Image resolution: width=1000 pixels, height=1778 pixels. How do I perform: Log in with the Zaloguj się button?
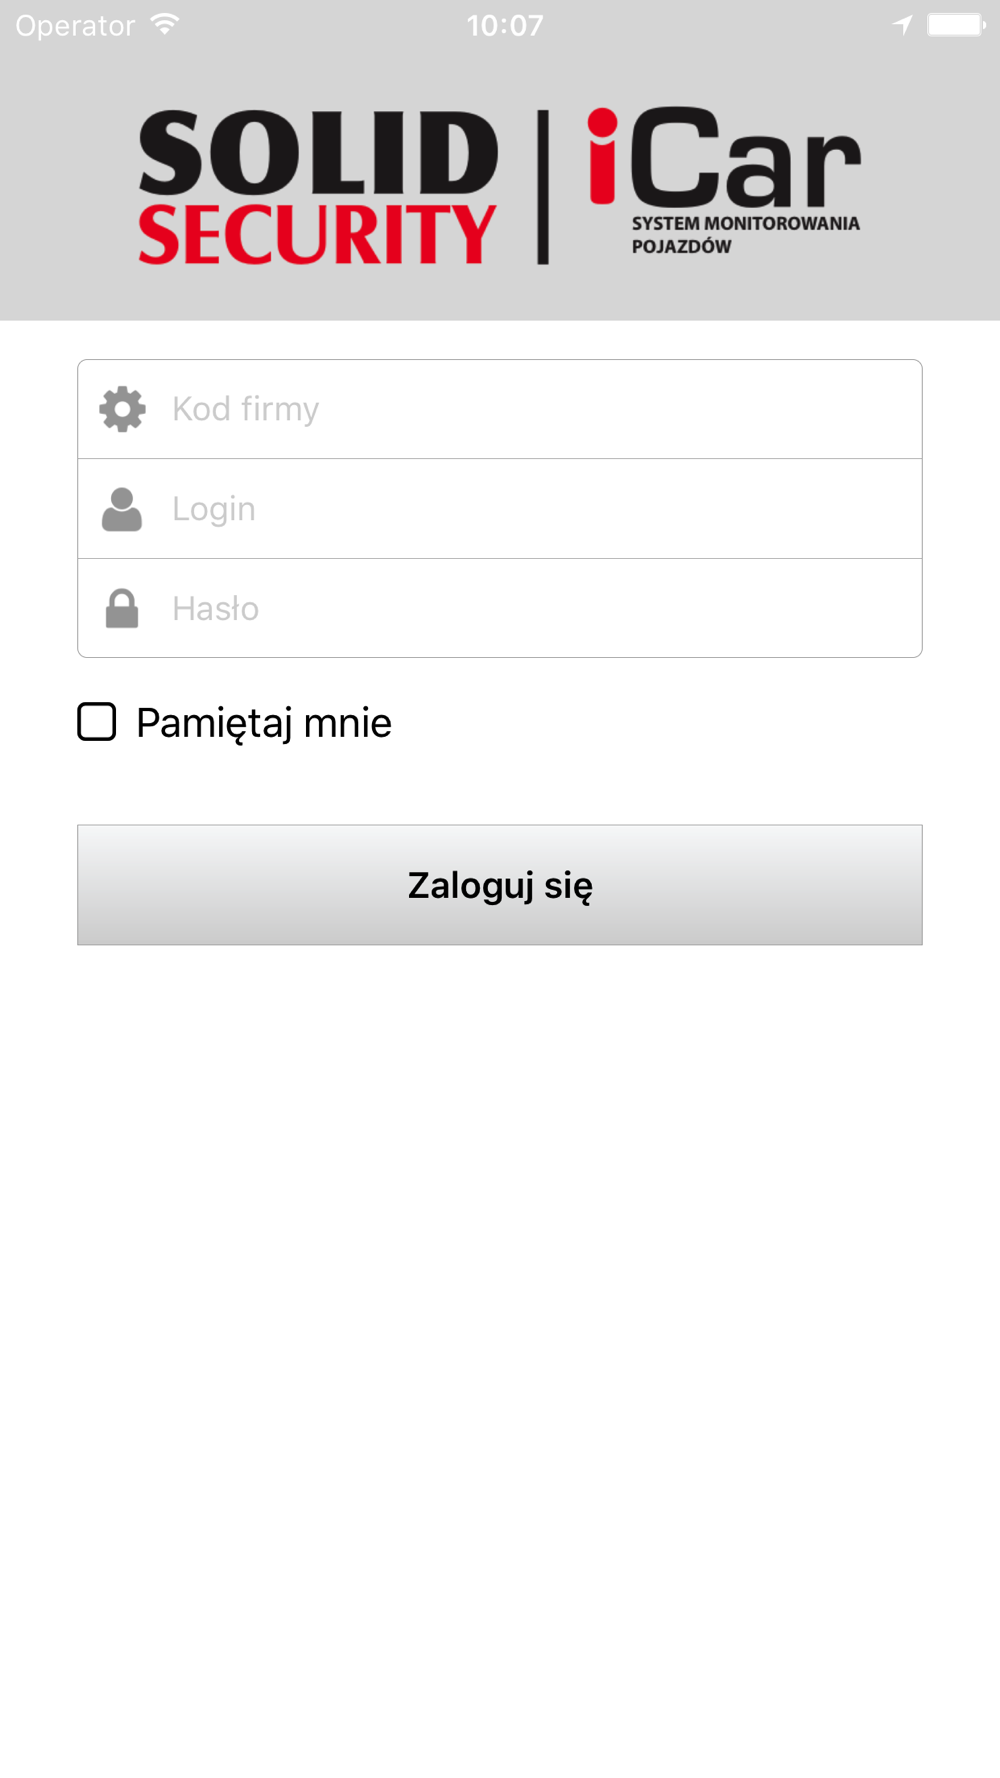point(500,885)
